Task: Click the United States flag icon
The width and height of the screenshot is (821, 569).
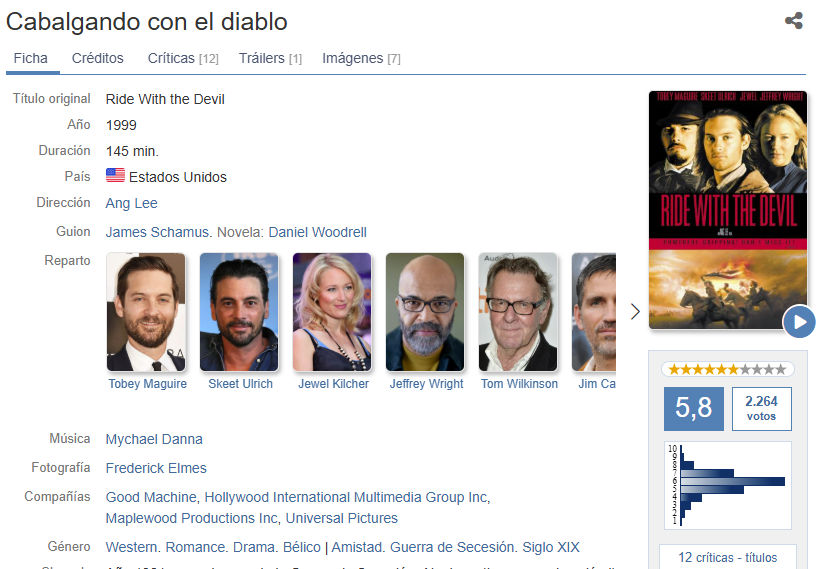Action: click(x=115, y=175)
